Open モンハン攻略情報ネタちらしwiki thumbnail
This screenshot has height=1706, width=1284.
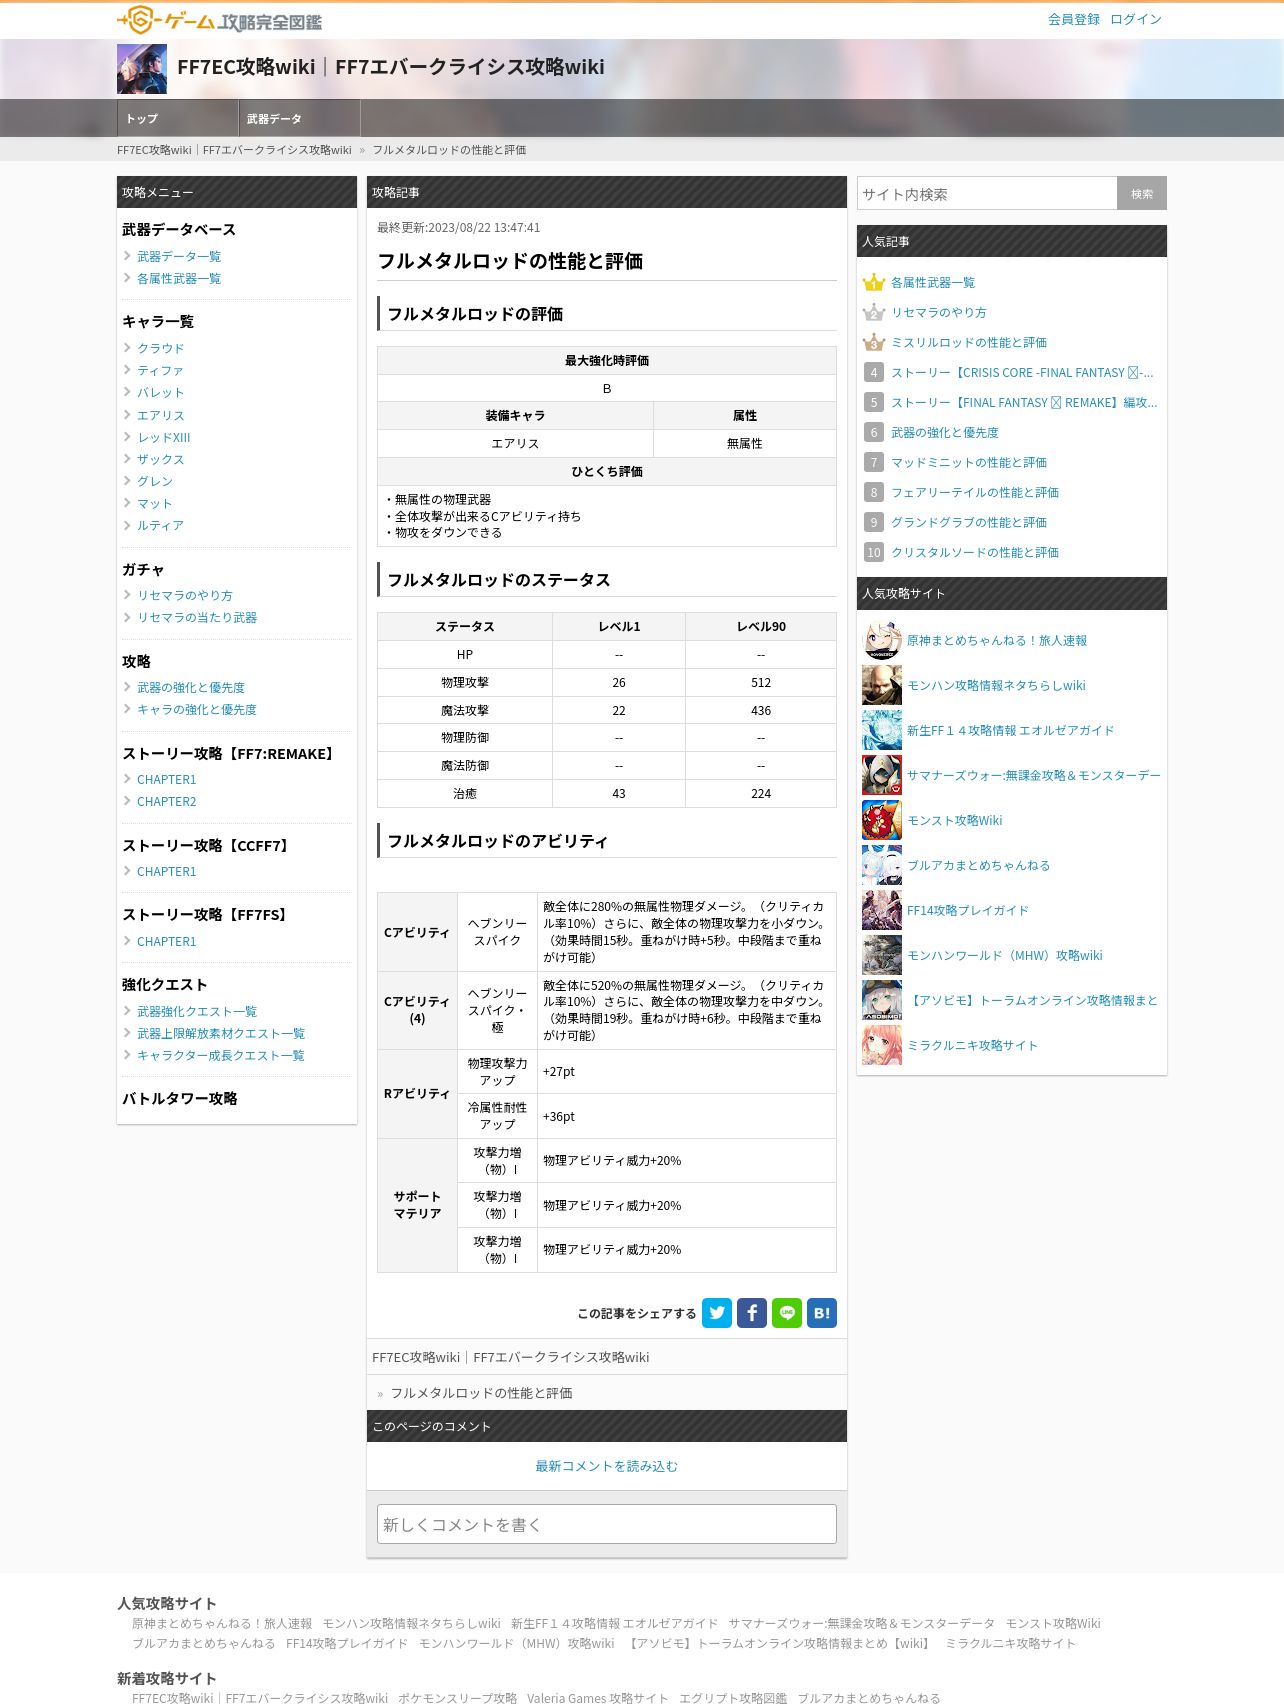click(x=882, y=686)
